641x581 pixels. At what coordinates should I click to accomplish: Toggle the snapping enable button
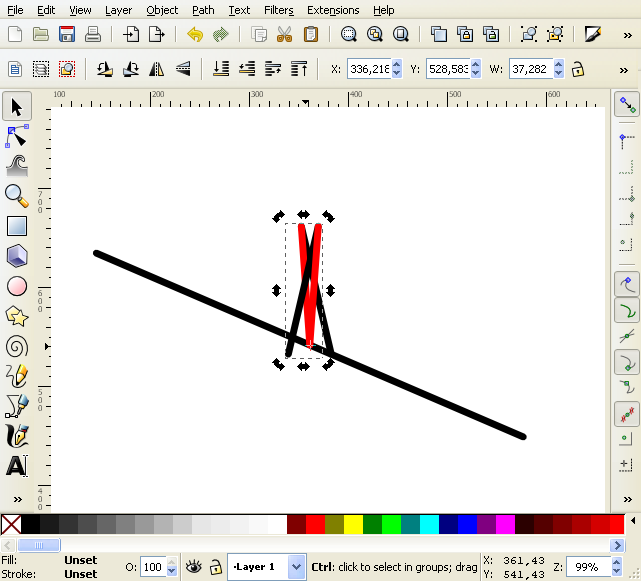click(627, 105)
